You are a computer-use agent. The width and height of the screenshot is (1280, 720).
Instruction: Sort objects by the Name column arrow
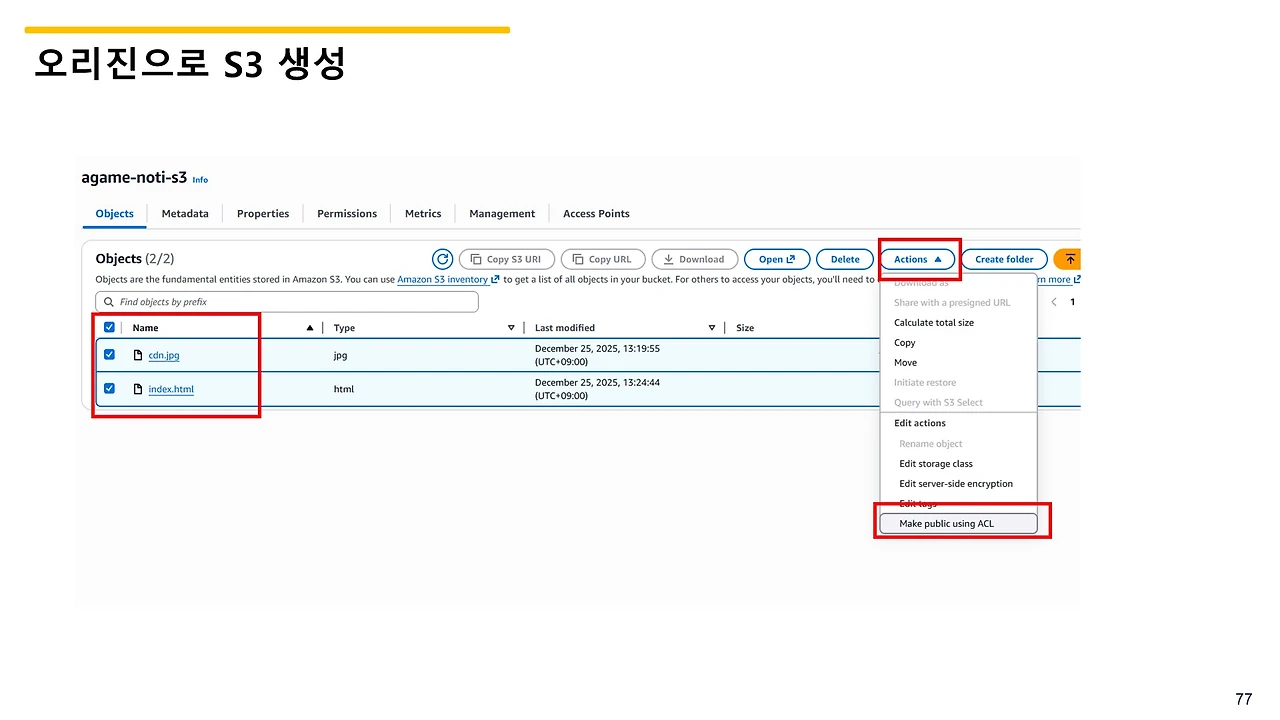(310, 328)
